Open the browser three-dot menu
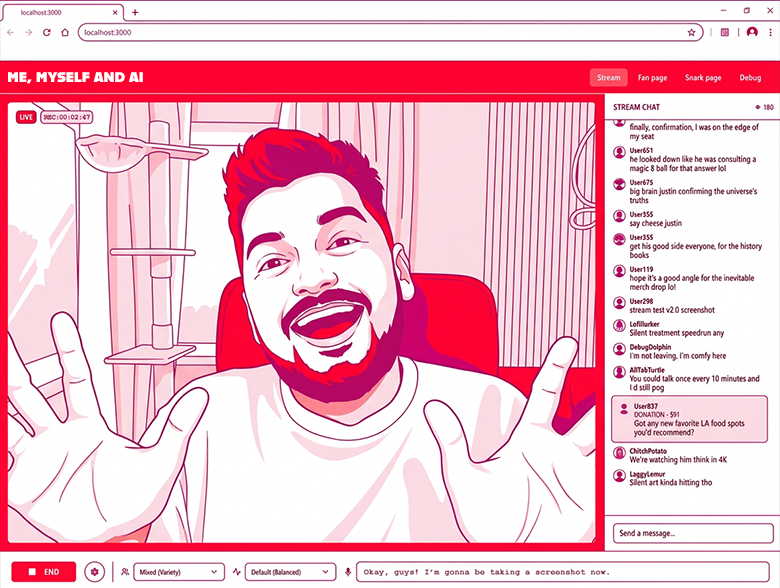 [x=771, y=32]
